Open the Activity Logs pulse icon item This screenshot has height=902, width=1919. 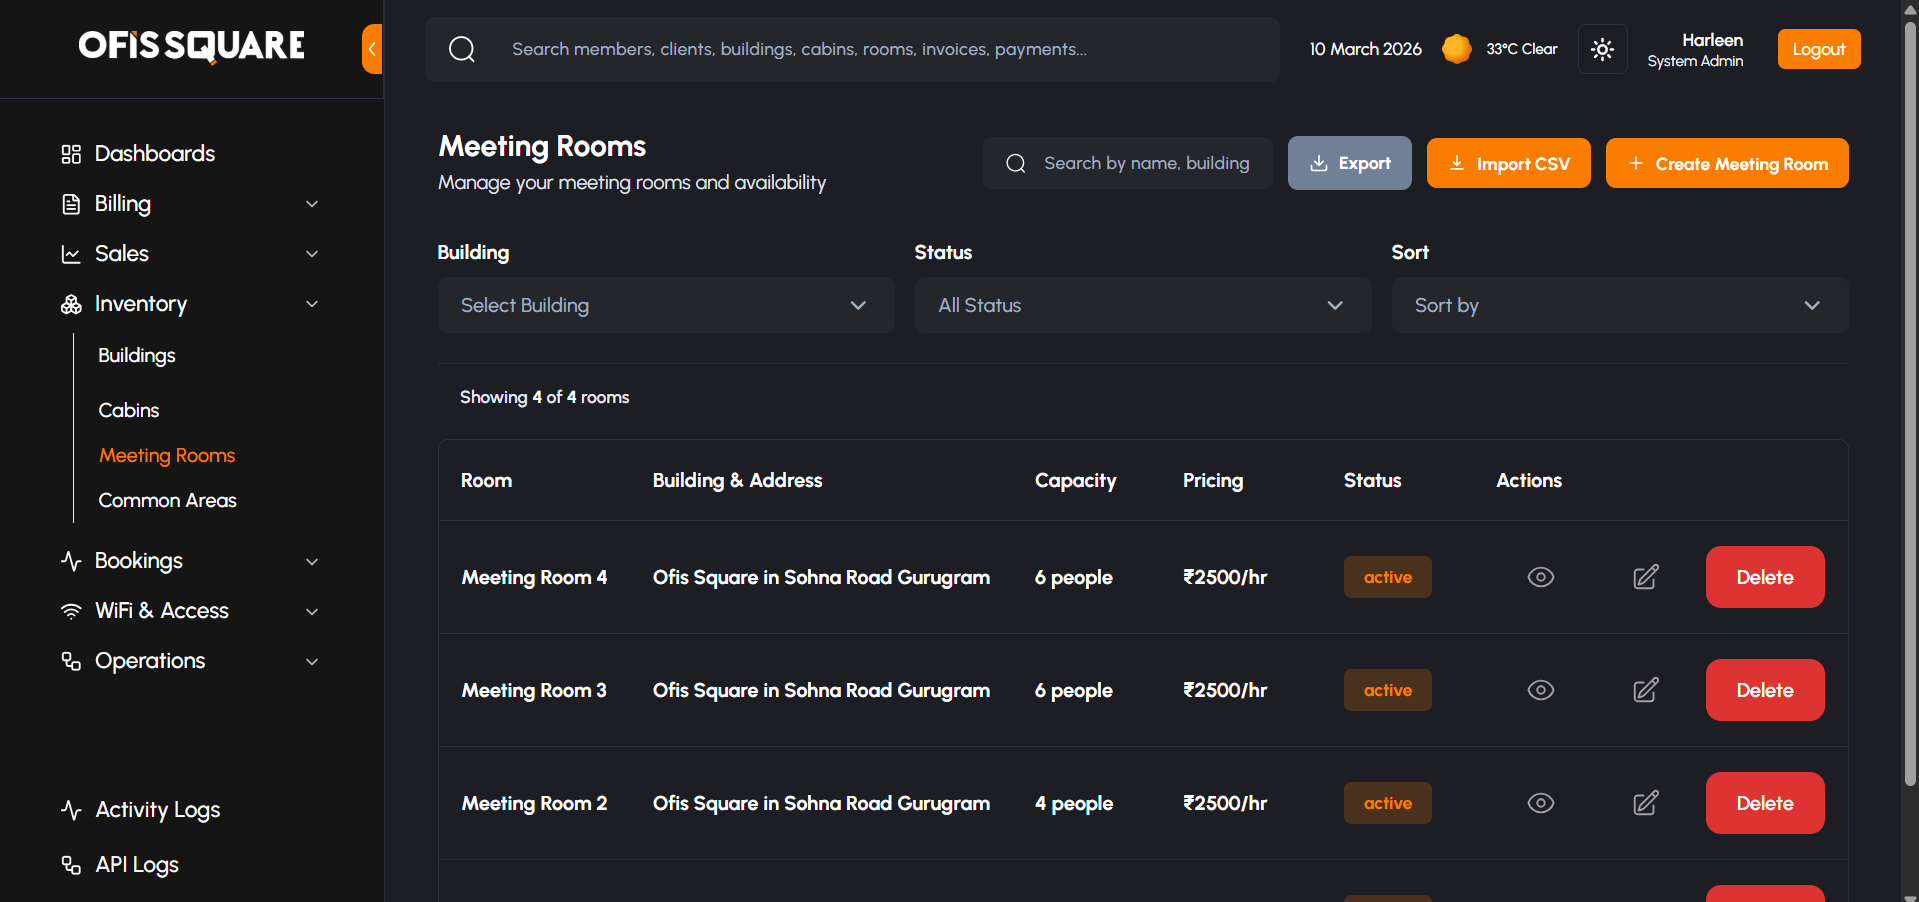71,810
